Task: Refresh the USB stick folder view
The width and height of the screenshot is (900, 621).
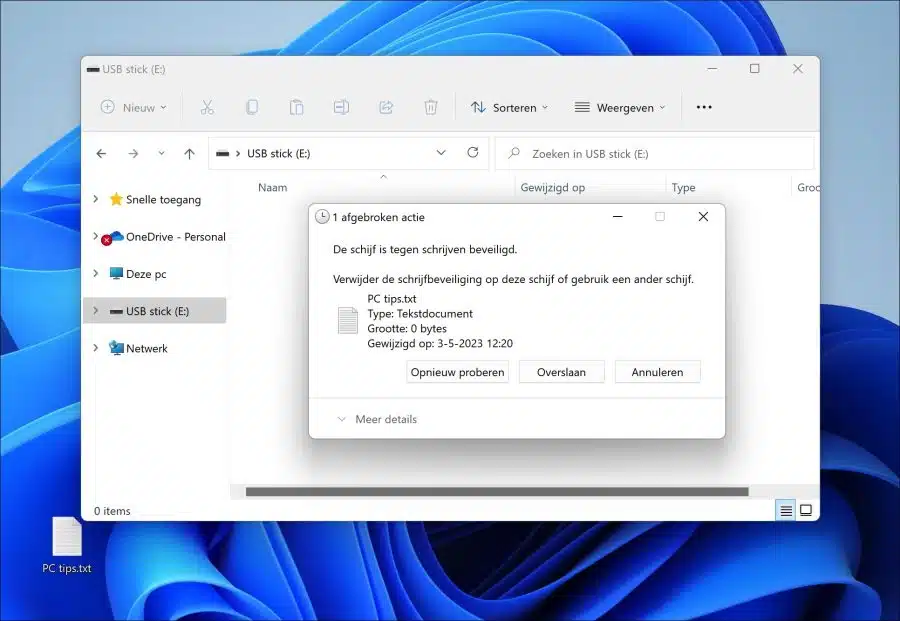Action: (472, 153)
